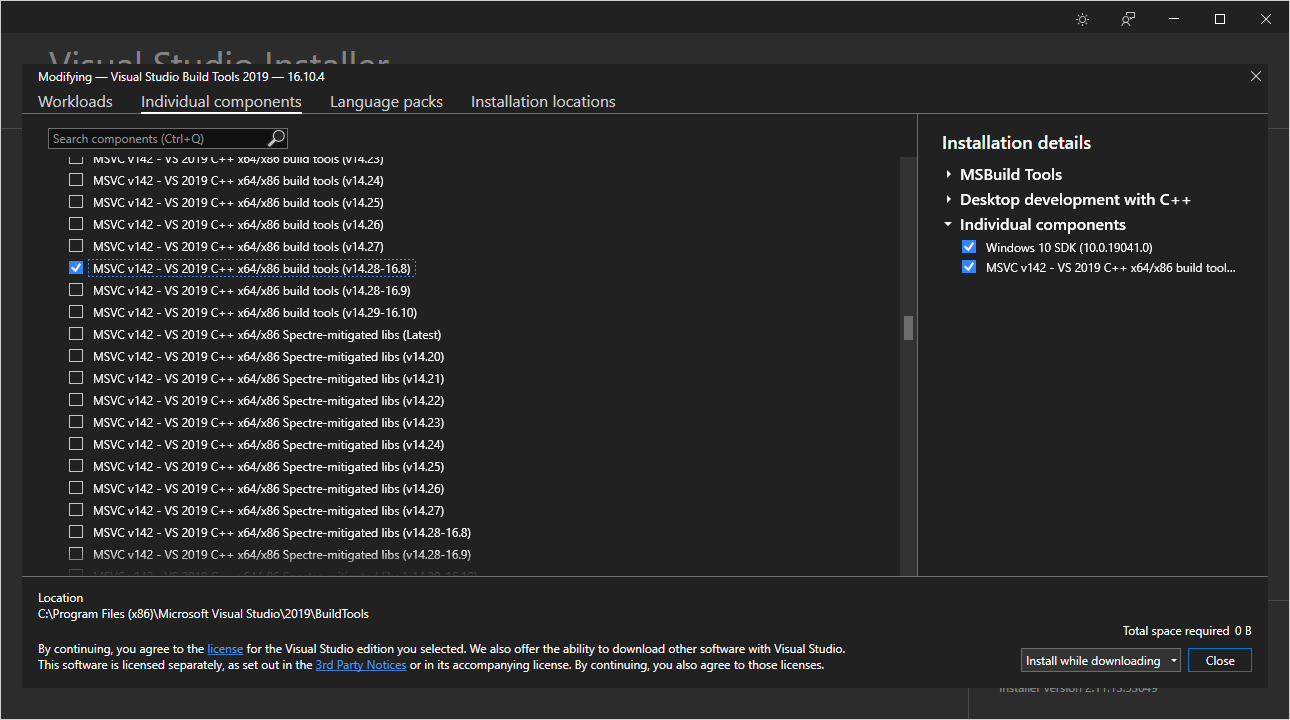The image size is (1290, 720).
Task: Open the license link
Action: pos(225,648)
